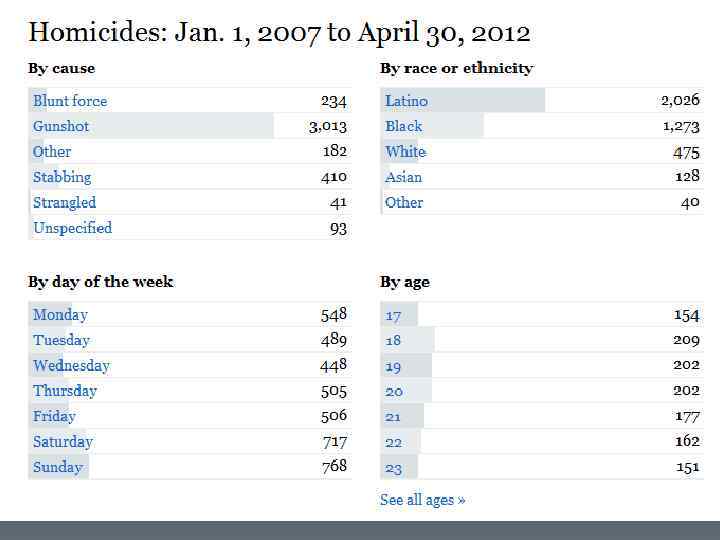Open the Latino ethnicity link
This screenshot has width=720, height=540.
pyautogui.click(x=406, y=101)
